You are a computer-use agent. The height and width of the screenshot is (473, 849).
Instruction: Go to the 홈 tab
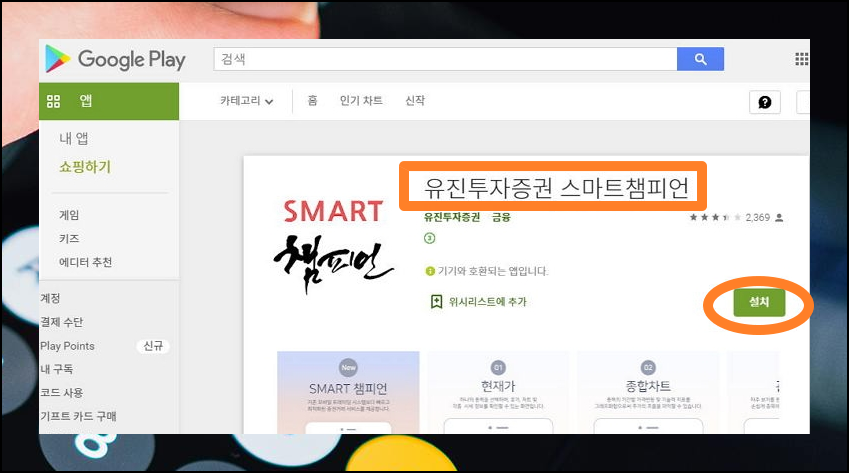(x=312, y=101)
